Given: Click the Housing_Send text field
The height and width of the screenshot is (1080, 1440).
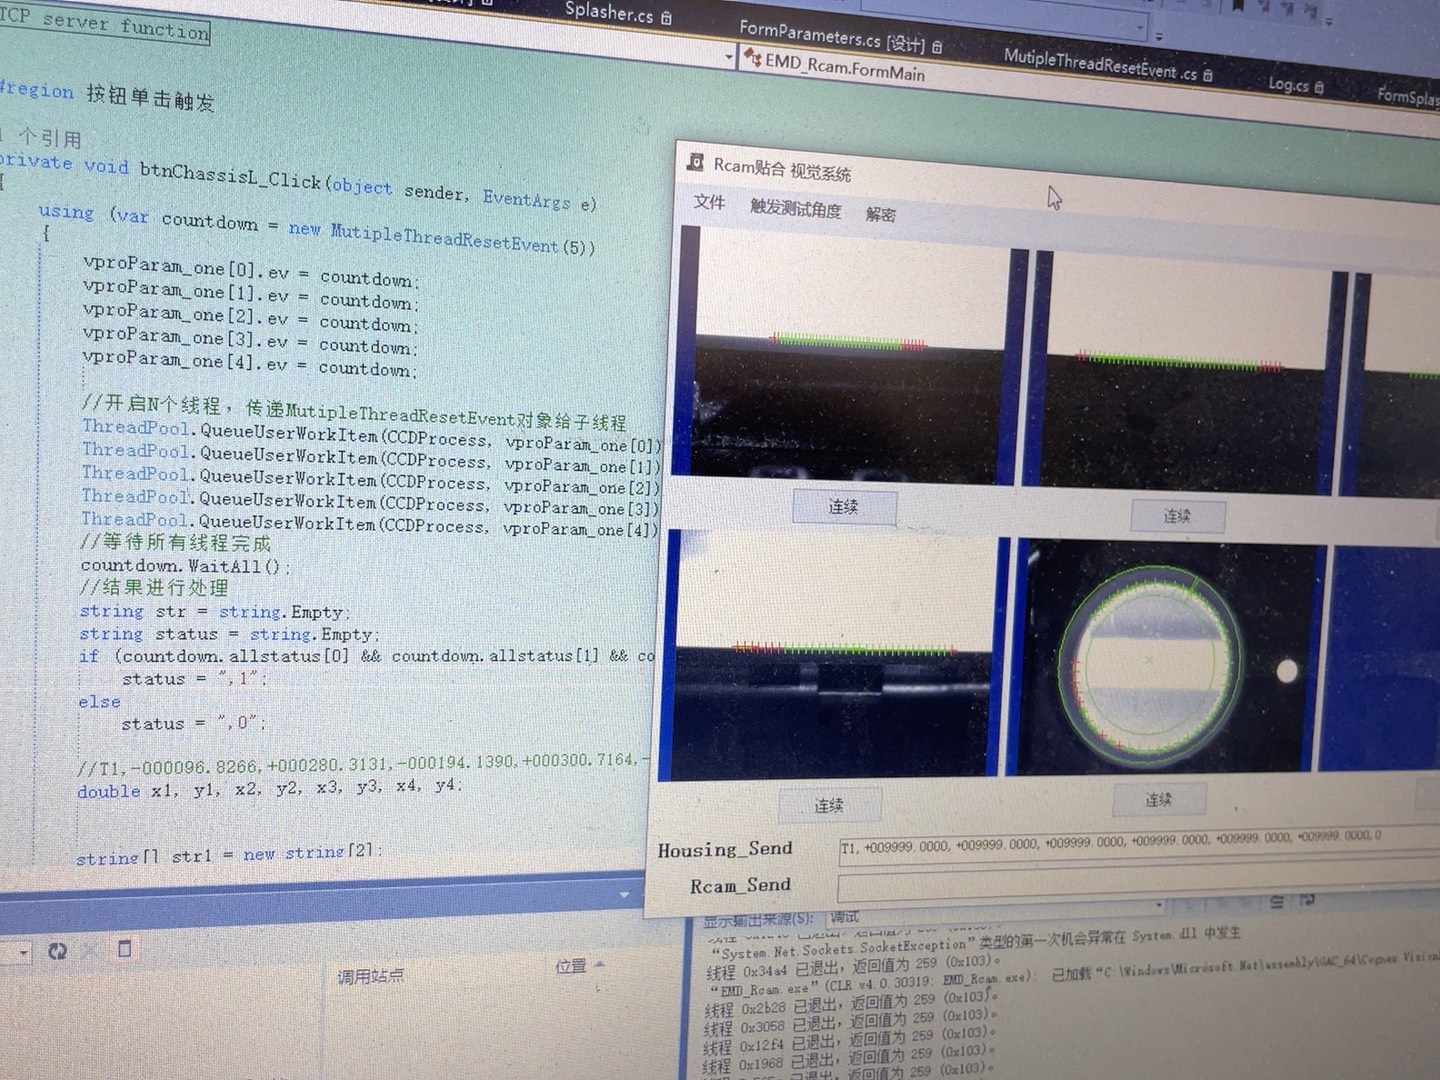Looking at the screenshot, I should click(1138, 844).
